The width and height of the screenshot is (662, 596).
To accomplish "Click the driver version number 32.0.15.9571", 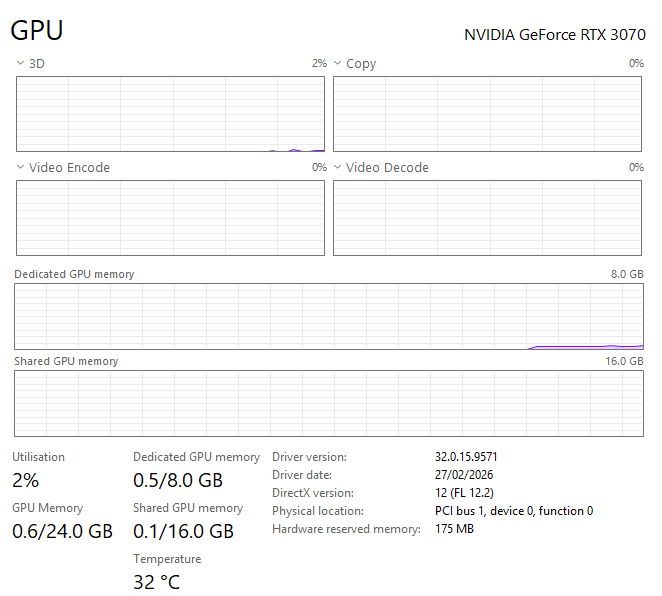I will pyautogui.click(x=466, y=457).
